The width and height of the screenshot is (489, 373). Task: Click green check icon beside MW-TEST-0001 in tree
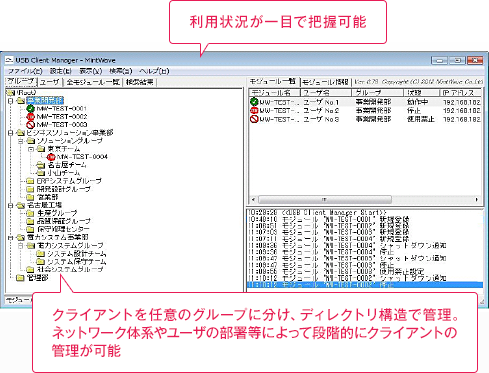(x=31, y=109)
